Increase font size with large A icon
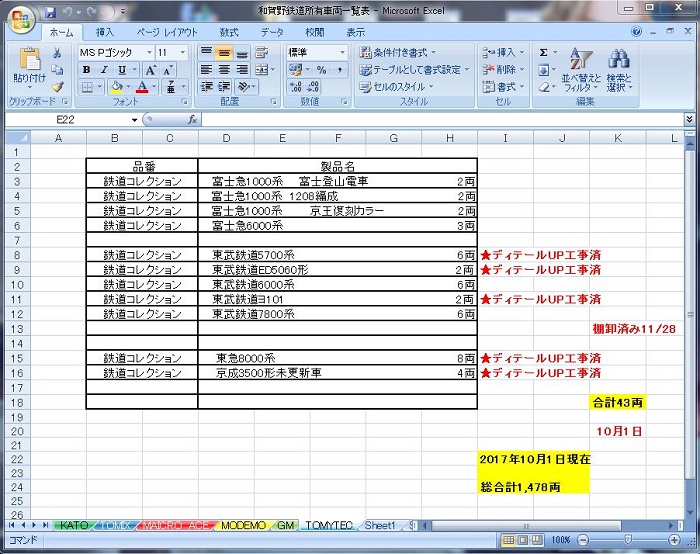This screenshot has width=700, height=554. [150, 70]
